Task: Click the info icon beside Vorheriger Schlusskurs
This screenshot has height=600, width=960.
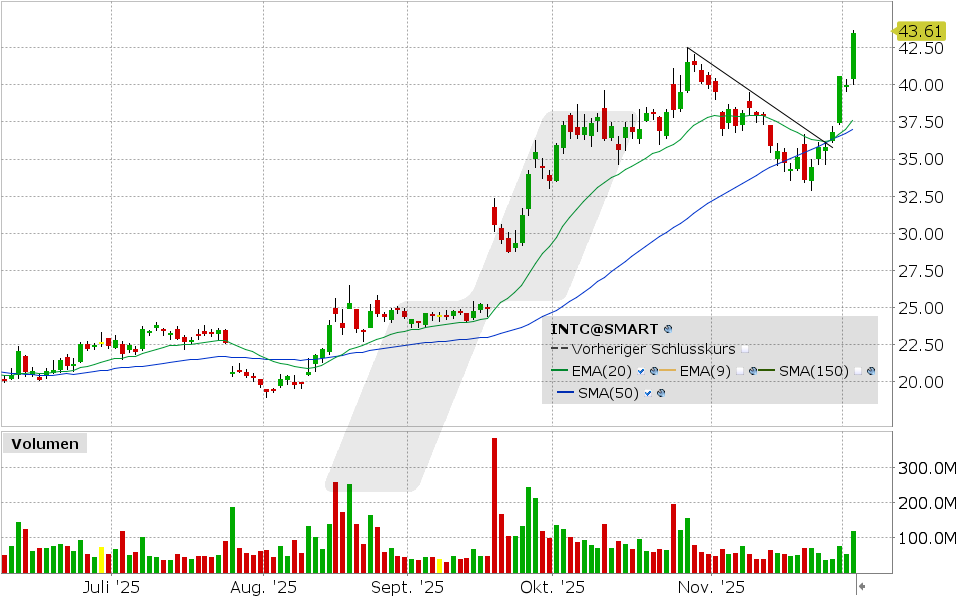Action: [745, 349]
